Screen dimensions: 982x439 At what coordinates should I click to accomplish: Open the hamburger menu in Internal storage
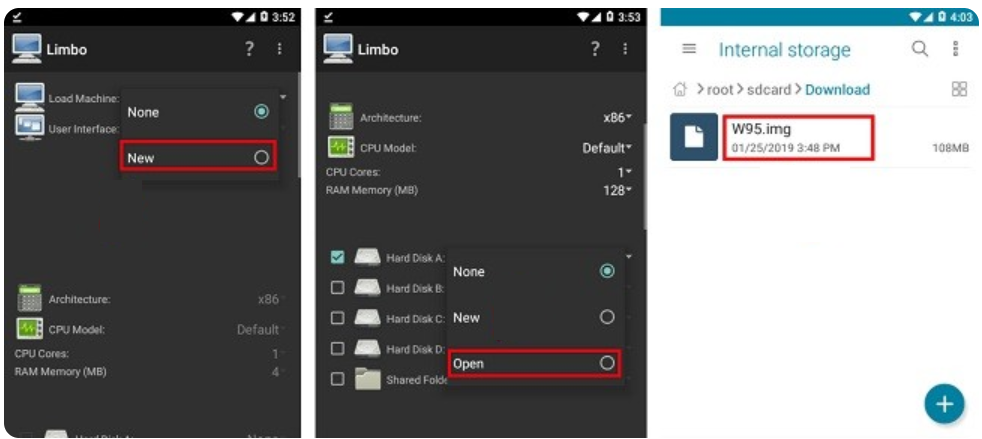point(689,49)
